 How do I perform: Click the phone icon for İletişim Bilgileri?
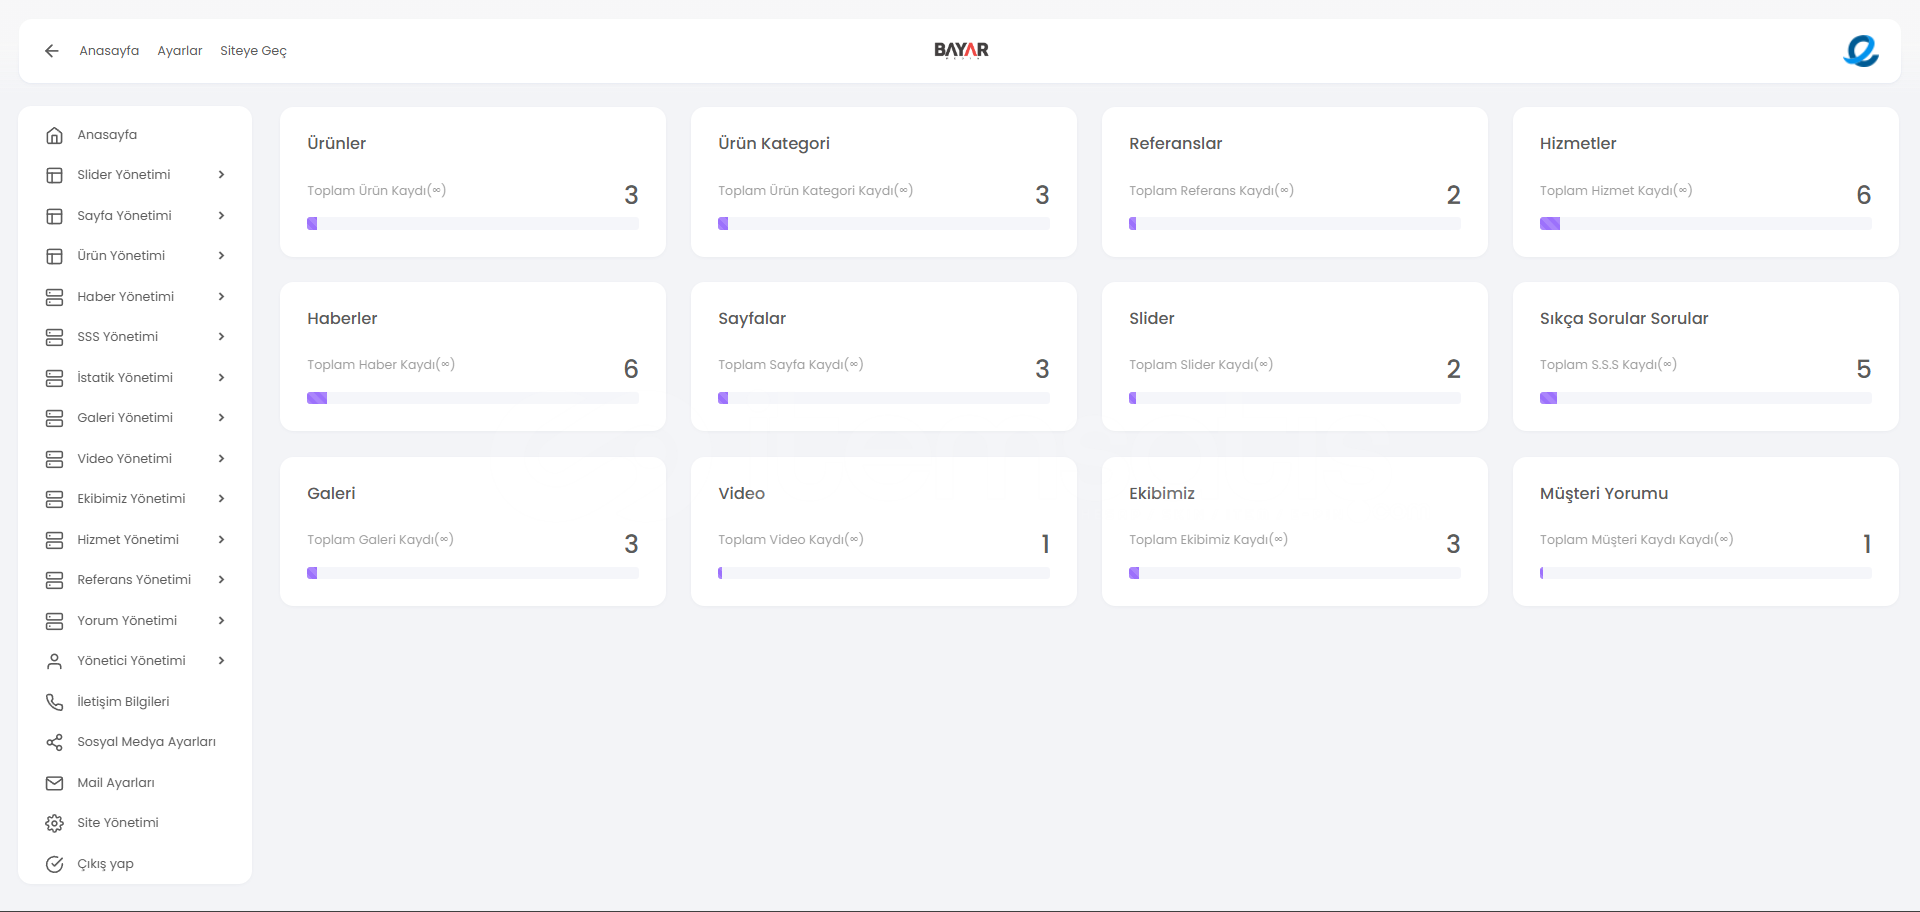(55, 702)
